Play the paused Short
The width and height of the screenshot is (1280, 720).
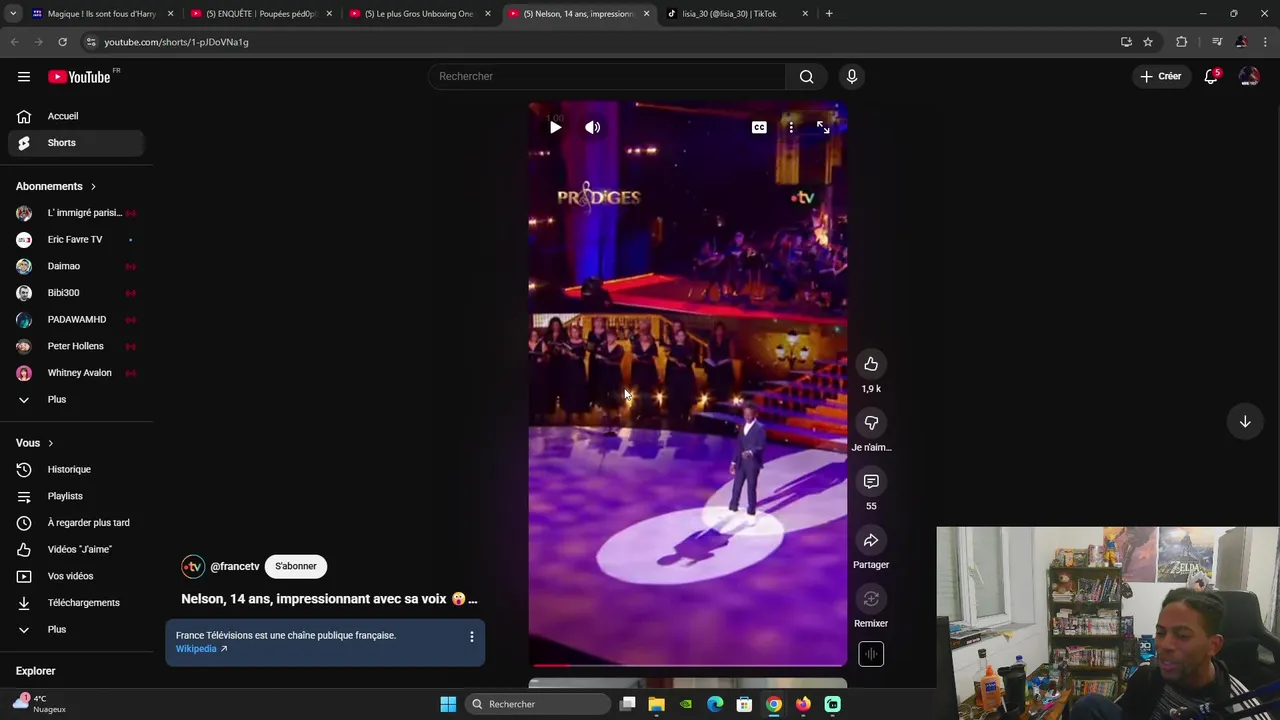[x=555, y=127]
